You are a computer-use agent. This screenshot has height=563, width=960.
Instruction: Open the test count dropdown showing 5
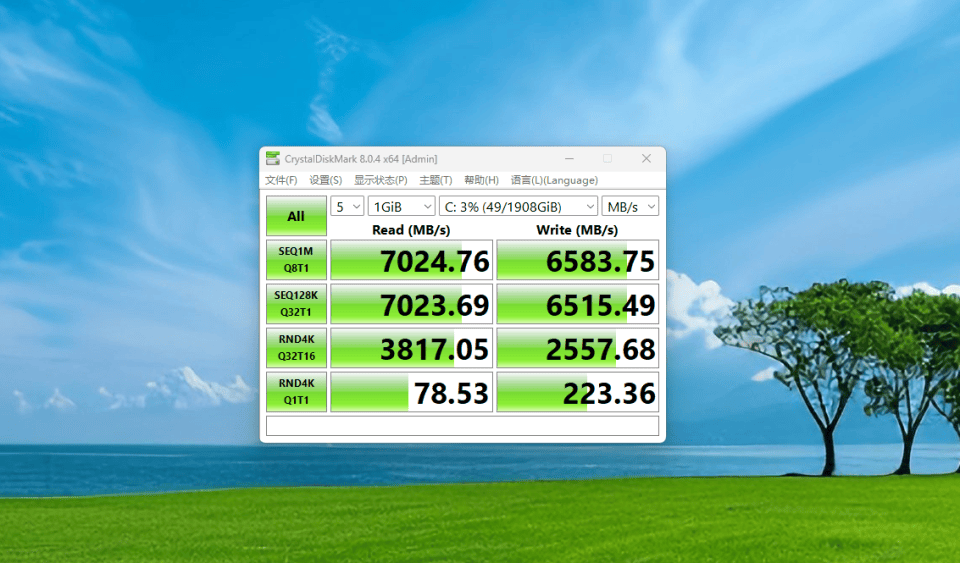347,207
